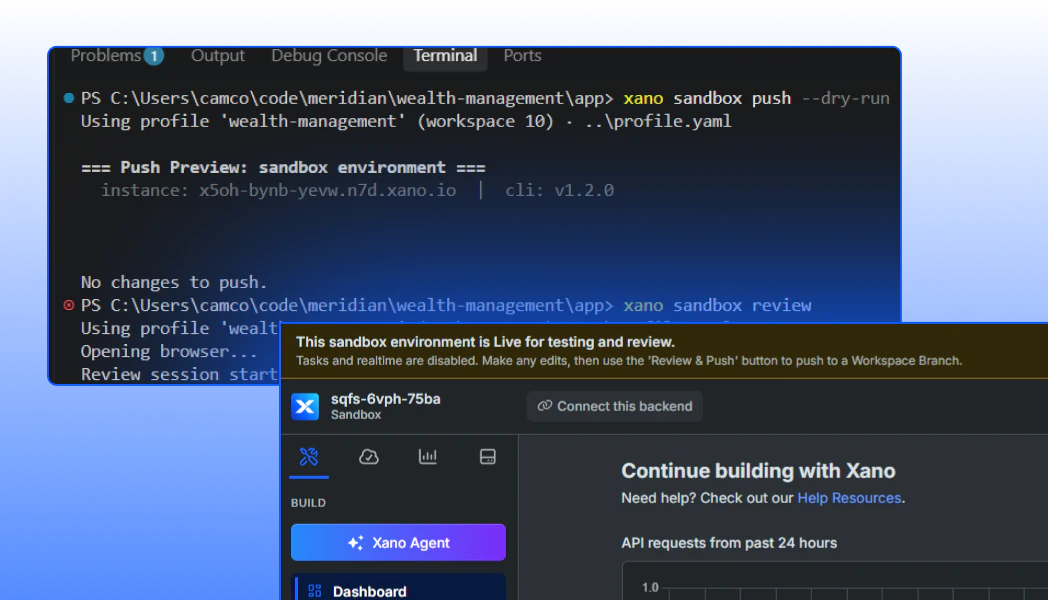The image size is (1048, 600).
Task: Switch to the Ports tab
Action: [x=522, y=55]
